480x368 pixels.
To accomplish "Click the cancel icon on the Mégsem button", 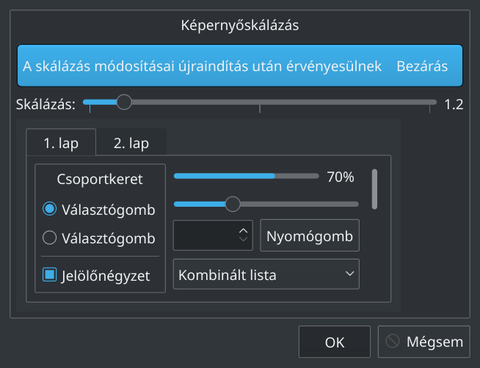I will click(392, 341).
